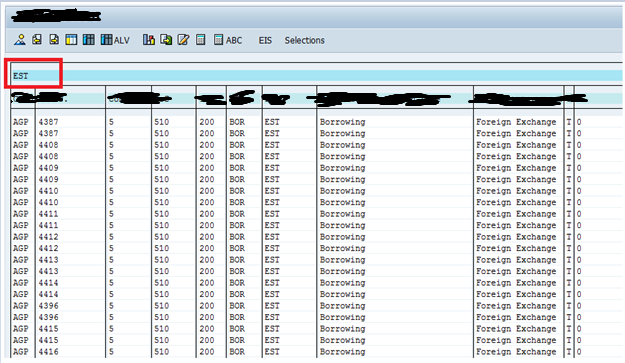Click the first BOR cell
Screen dimensions: 625x363
(237, 122)
